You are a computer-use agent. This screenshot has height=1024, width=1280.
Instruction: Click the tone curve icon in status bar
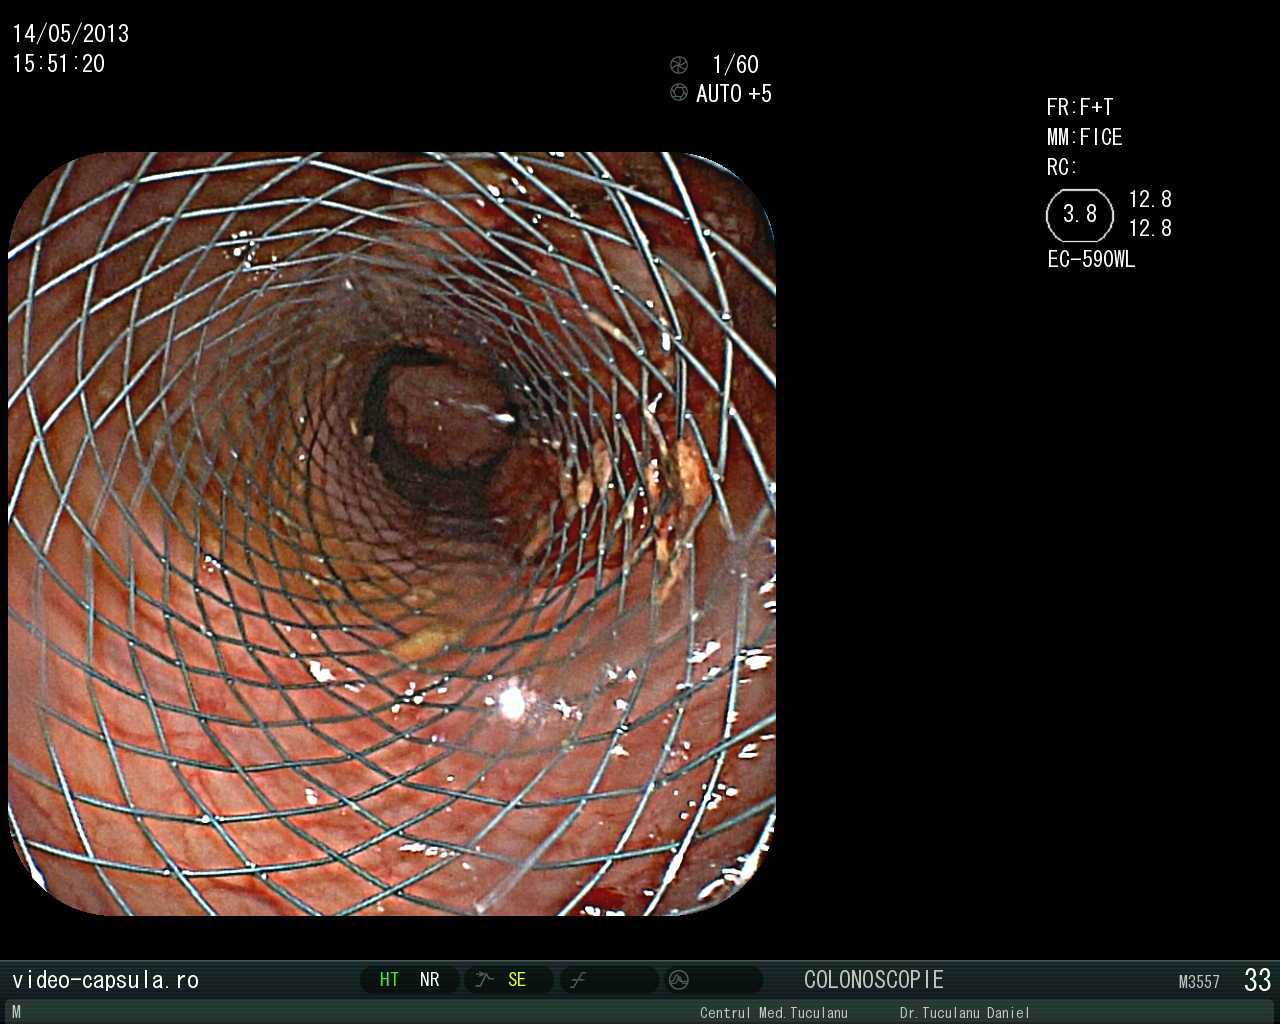point(578,980)
